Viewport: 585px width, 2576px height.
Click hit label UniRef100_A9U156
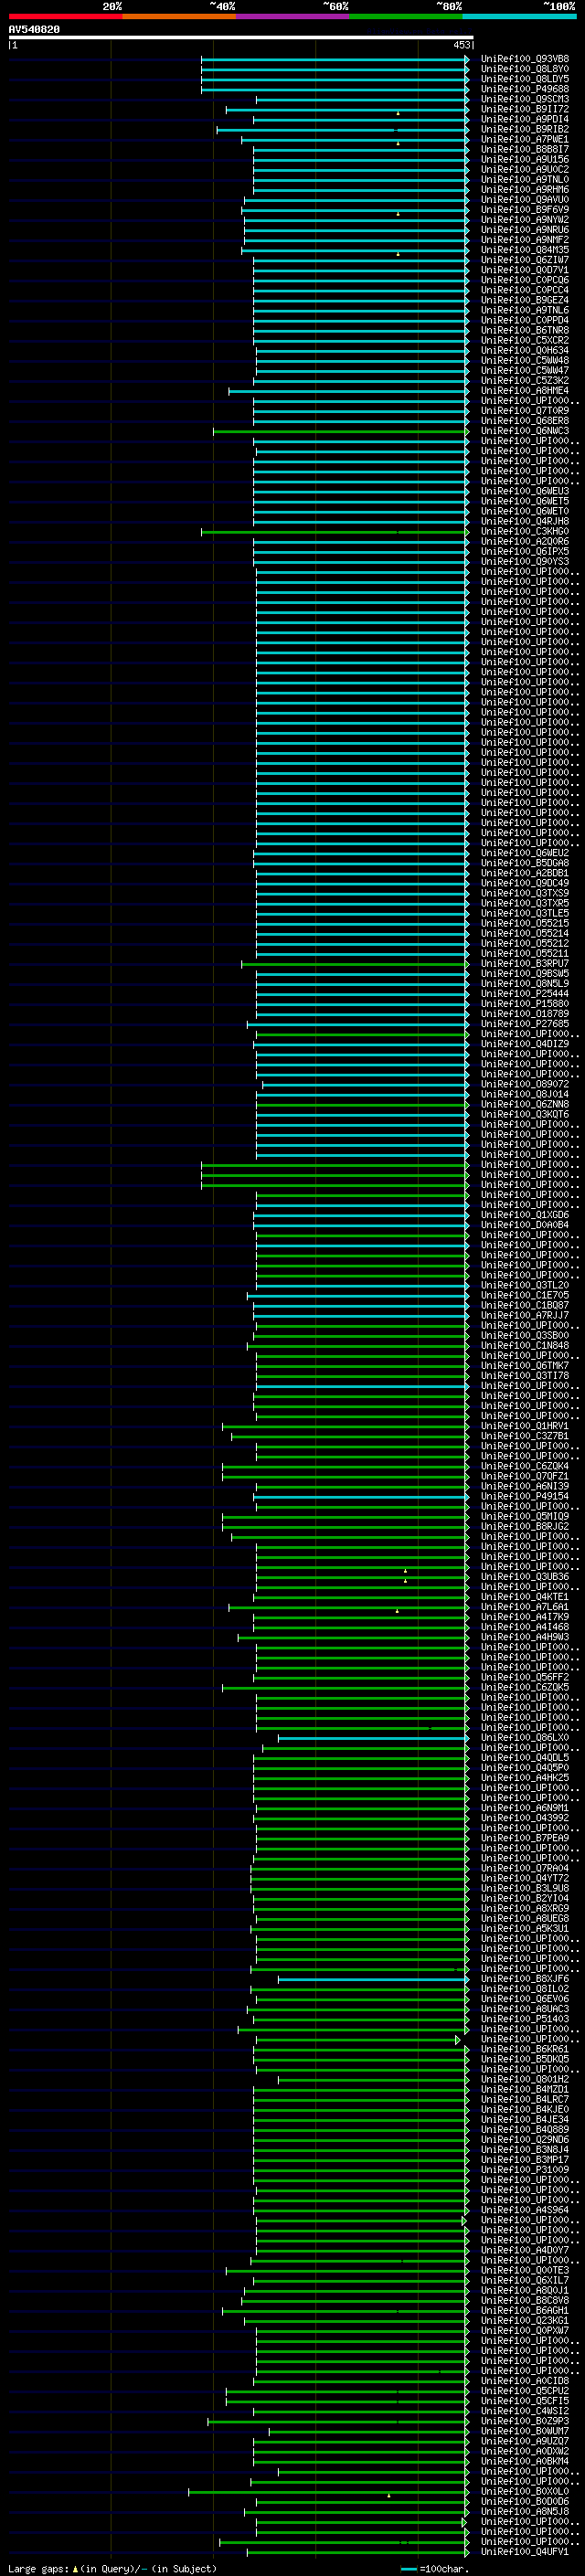pyautogui.click(x=525, y=159)
